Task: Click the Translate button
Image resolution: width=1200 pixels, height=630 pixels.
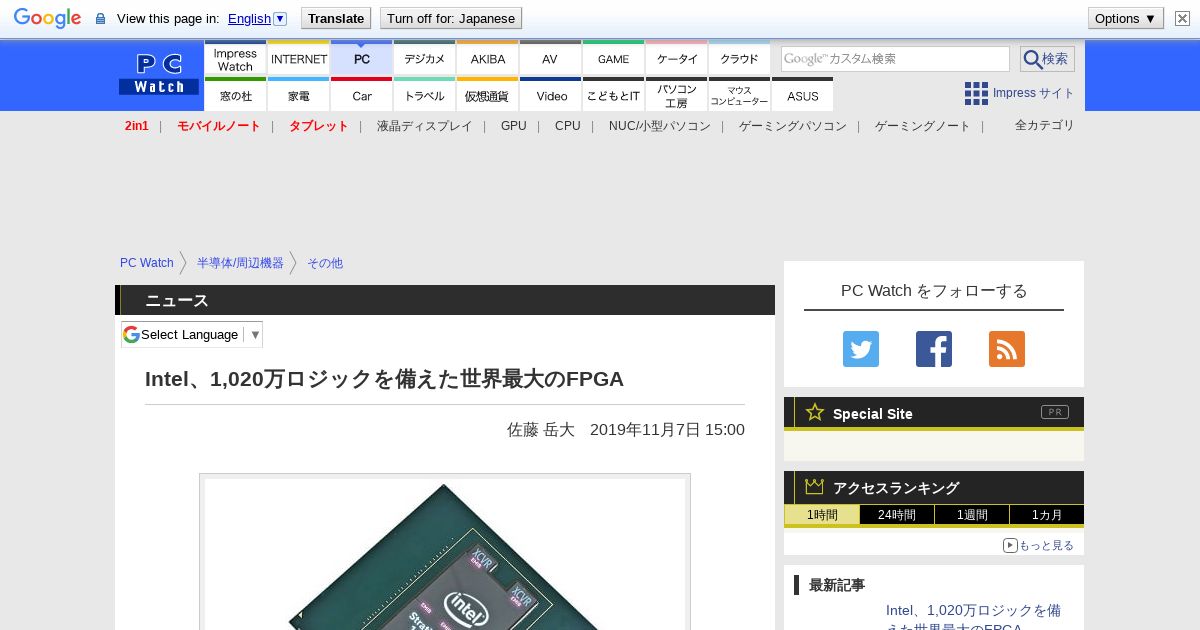Action: click(x=336, y=18)
